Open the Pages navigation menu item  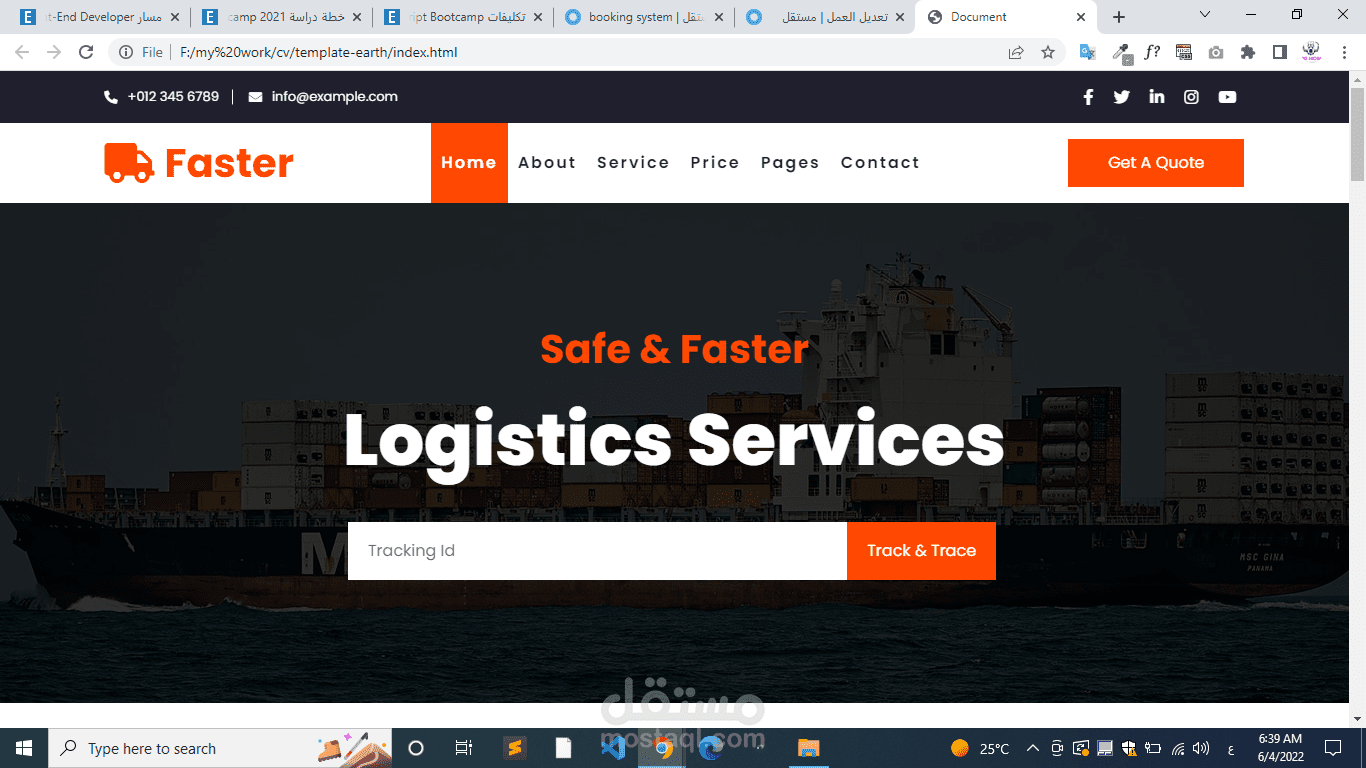790,163
